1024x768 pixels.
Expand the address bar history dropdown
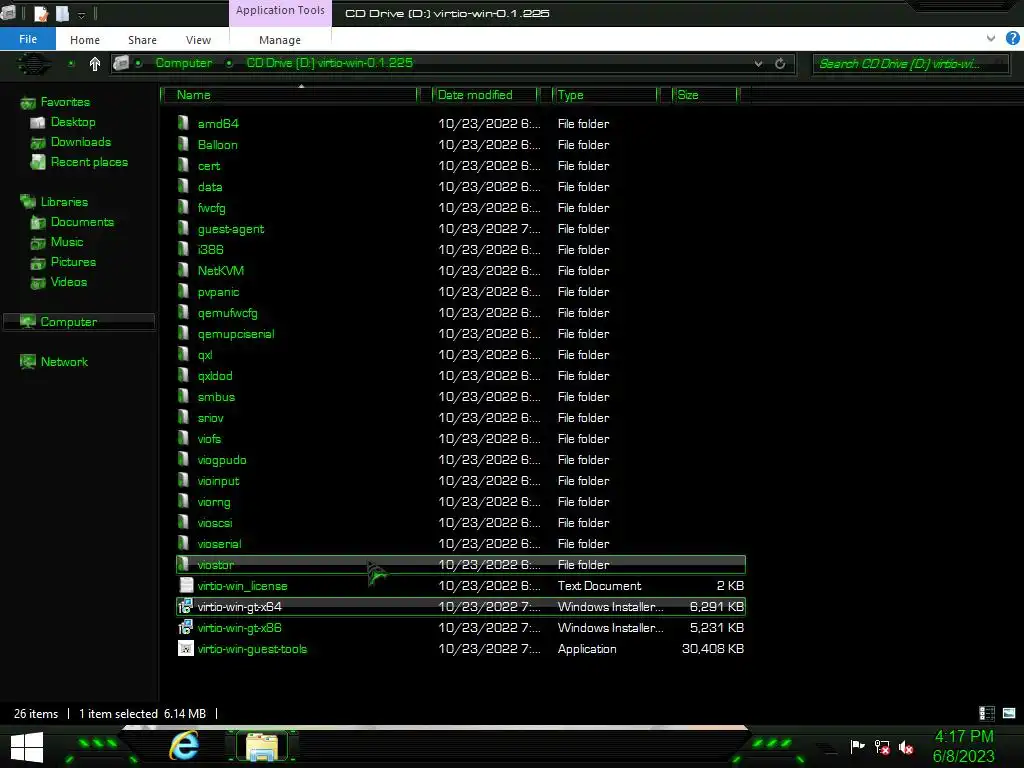pos(758,63)
